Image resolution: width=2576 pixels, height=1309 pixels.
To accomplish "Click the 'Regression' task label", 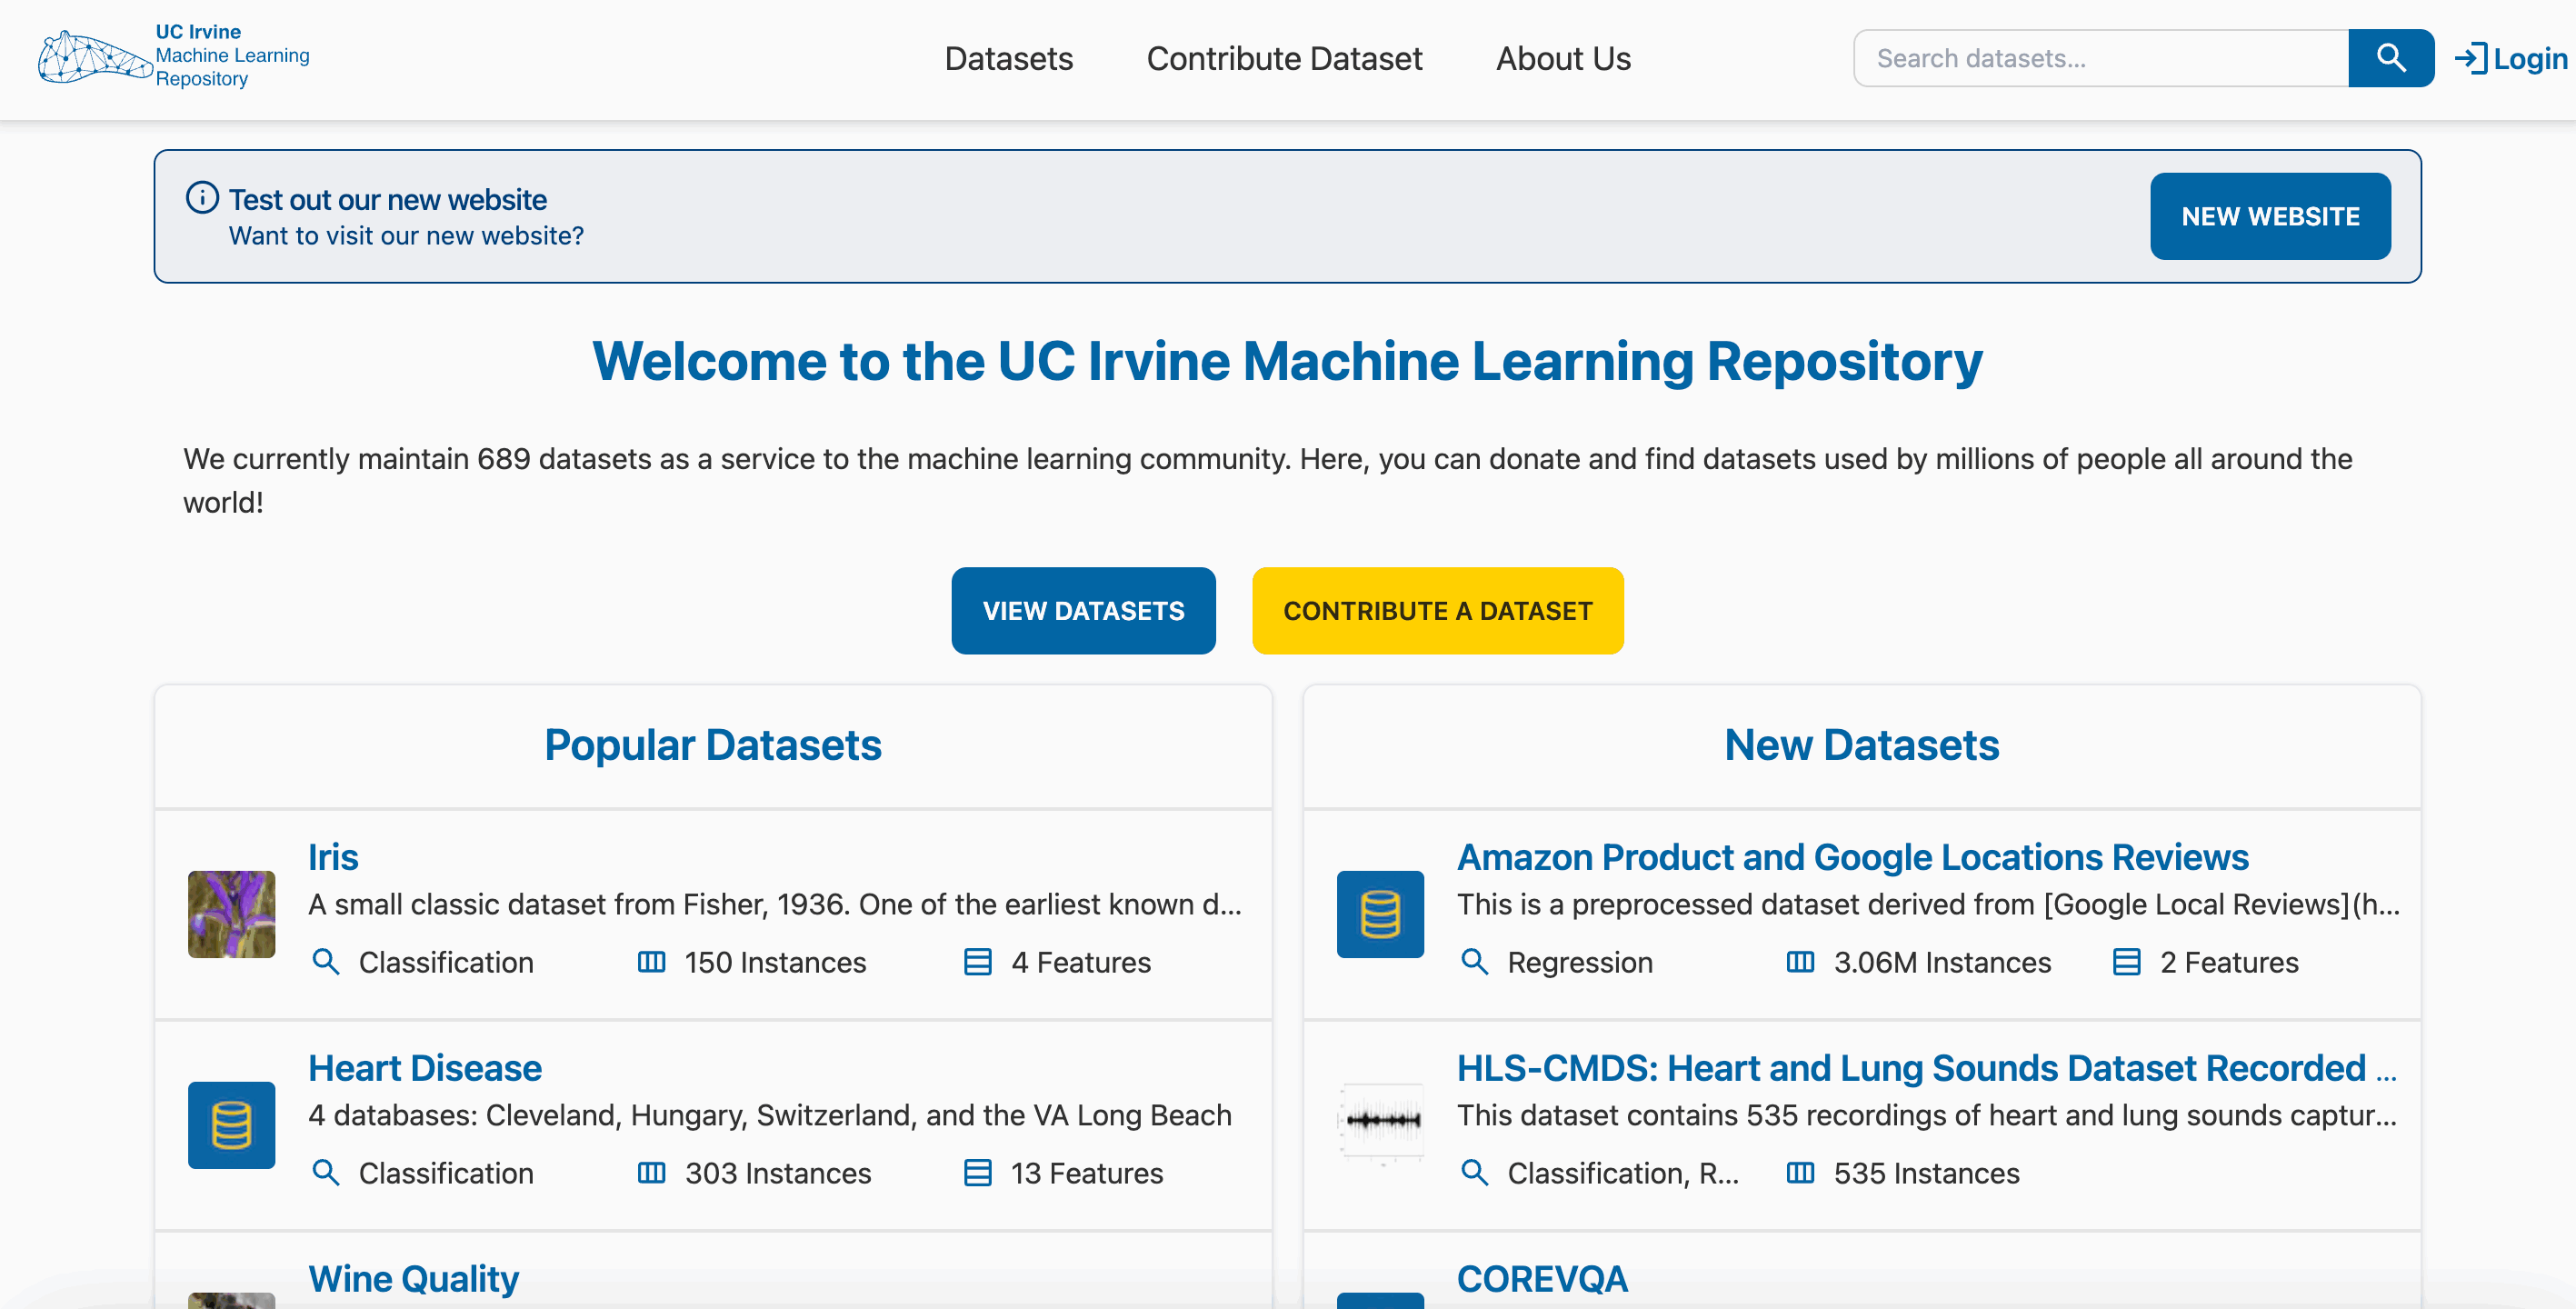I will click(x=1579, y=962).
